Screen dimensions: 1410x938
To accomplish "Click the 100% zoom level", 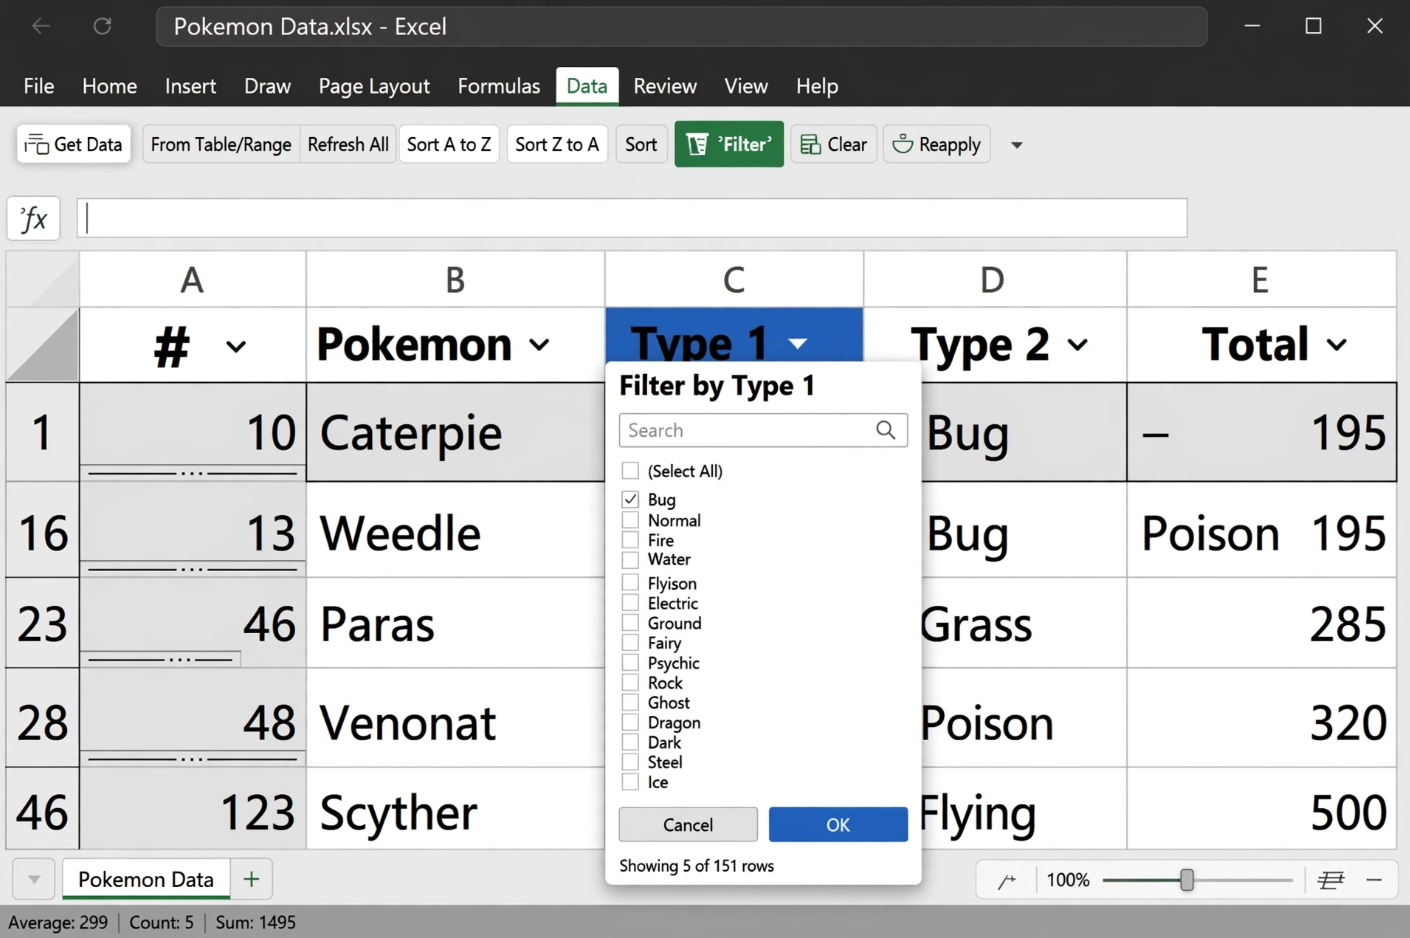I will coord(1068,880).
